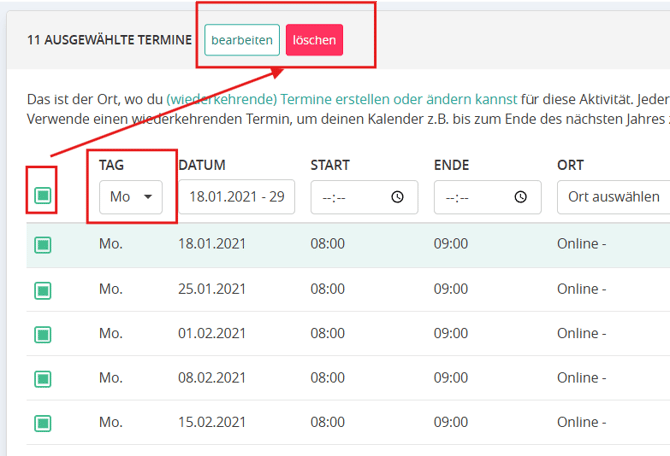
Task: Open the TAG weekday dropdown showing Mo
Action: [132, 197]
